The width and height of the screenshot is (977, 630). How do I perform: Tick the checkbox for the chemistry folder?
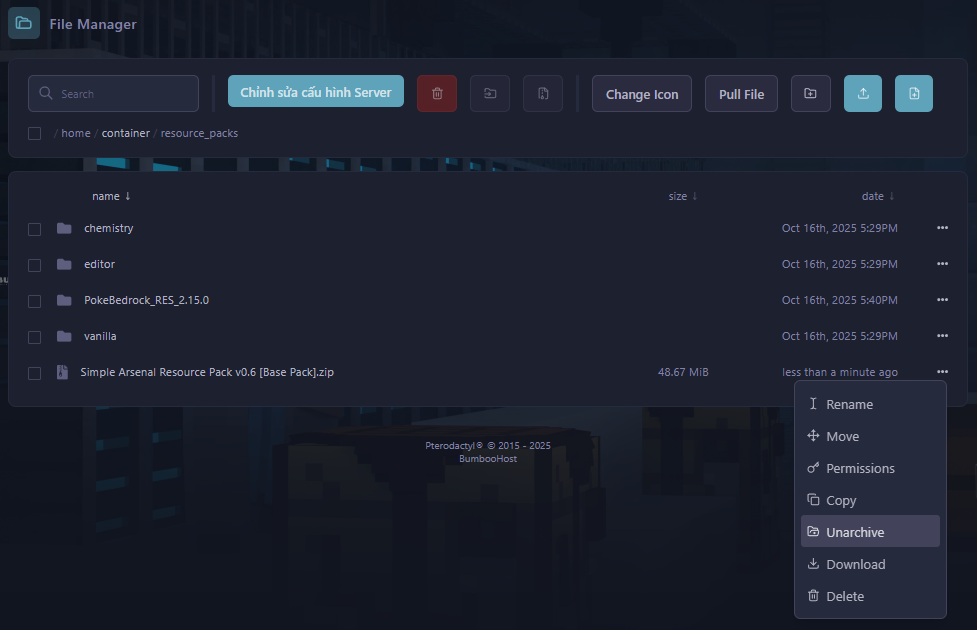click(34, 229)
